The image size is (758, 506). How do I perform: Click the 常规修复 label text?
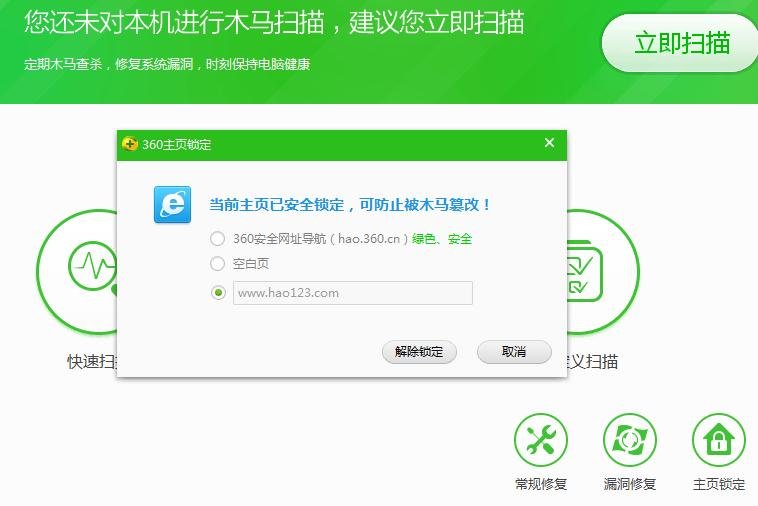[x=541, y=484]
